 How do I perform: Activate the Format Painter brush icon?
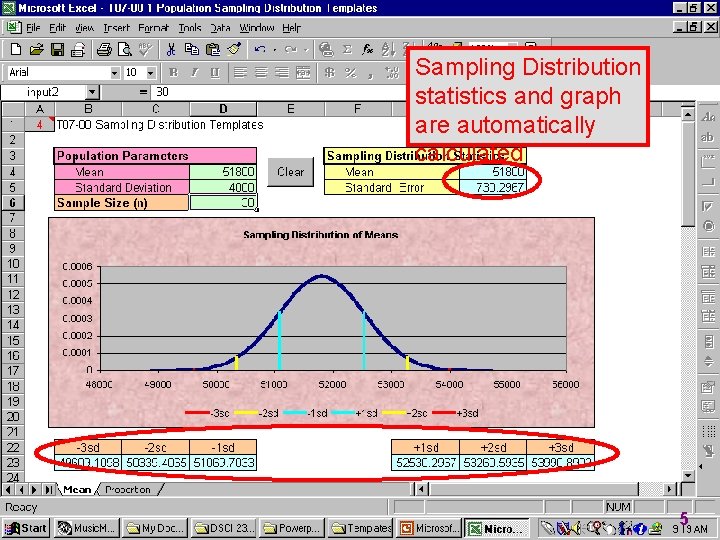coord(234,49)
